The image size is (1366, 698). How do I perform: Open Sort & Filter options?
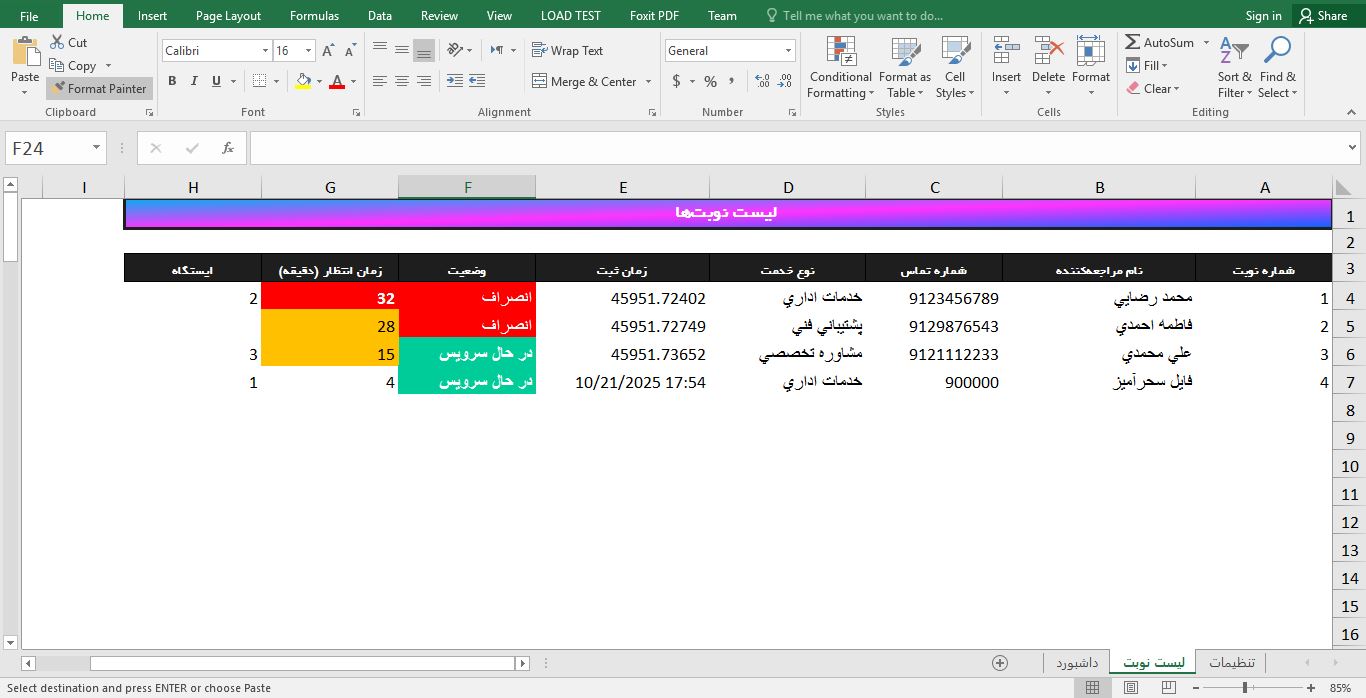[x=1234, y=68]
